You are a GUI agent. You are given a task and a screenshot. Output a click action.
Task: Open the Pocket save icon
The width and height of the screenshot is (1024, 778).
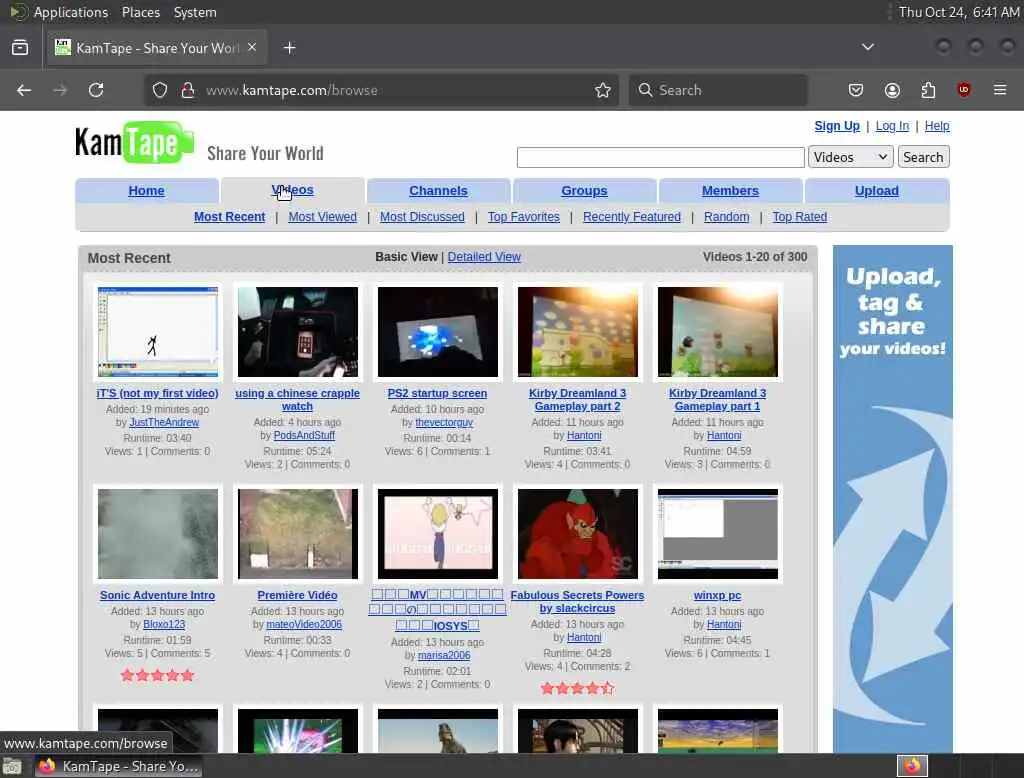(x=856, y=90)
